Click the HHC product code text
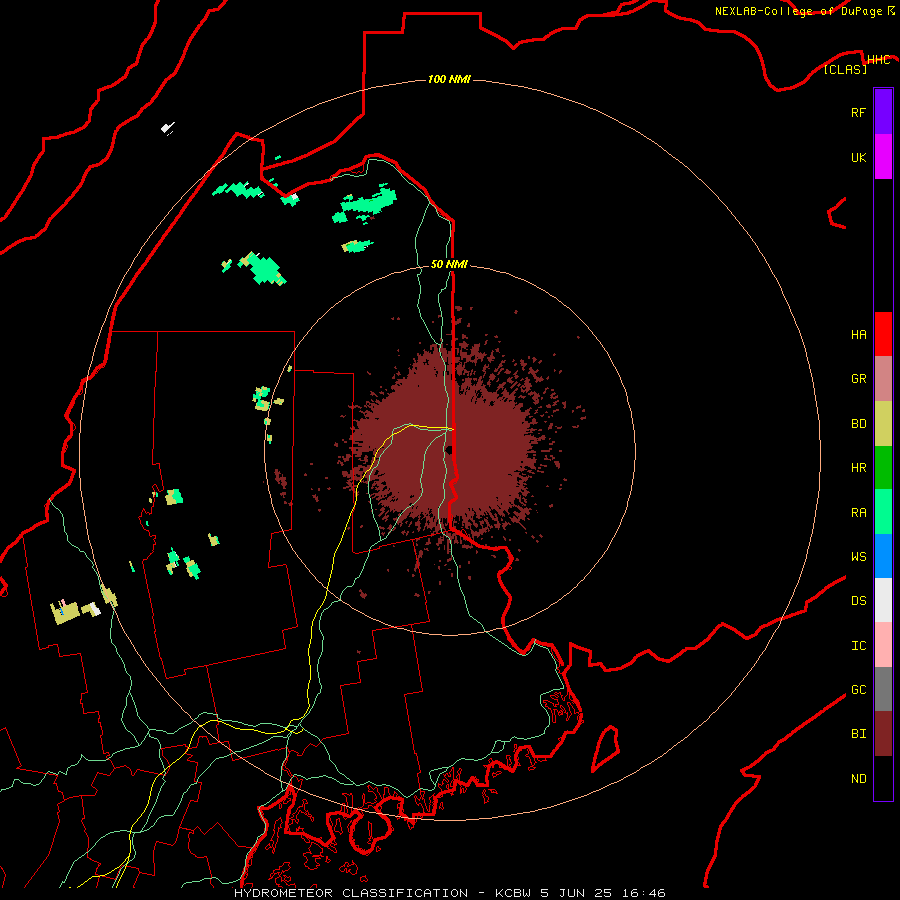The image size is (900, 900). coord(879,60)
